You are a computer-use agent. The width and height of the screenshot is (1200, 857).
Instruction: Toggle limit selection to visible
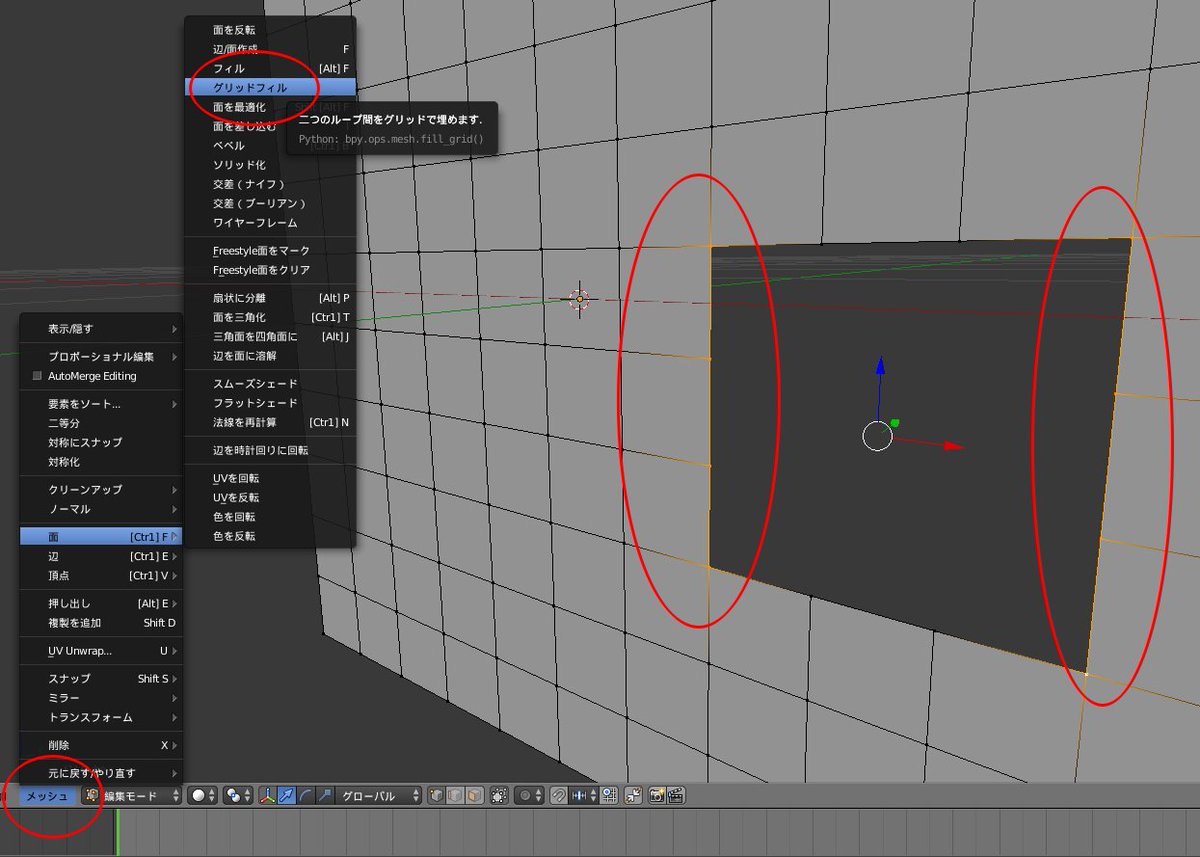tap(499, 796)
